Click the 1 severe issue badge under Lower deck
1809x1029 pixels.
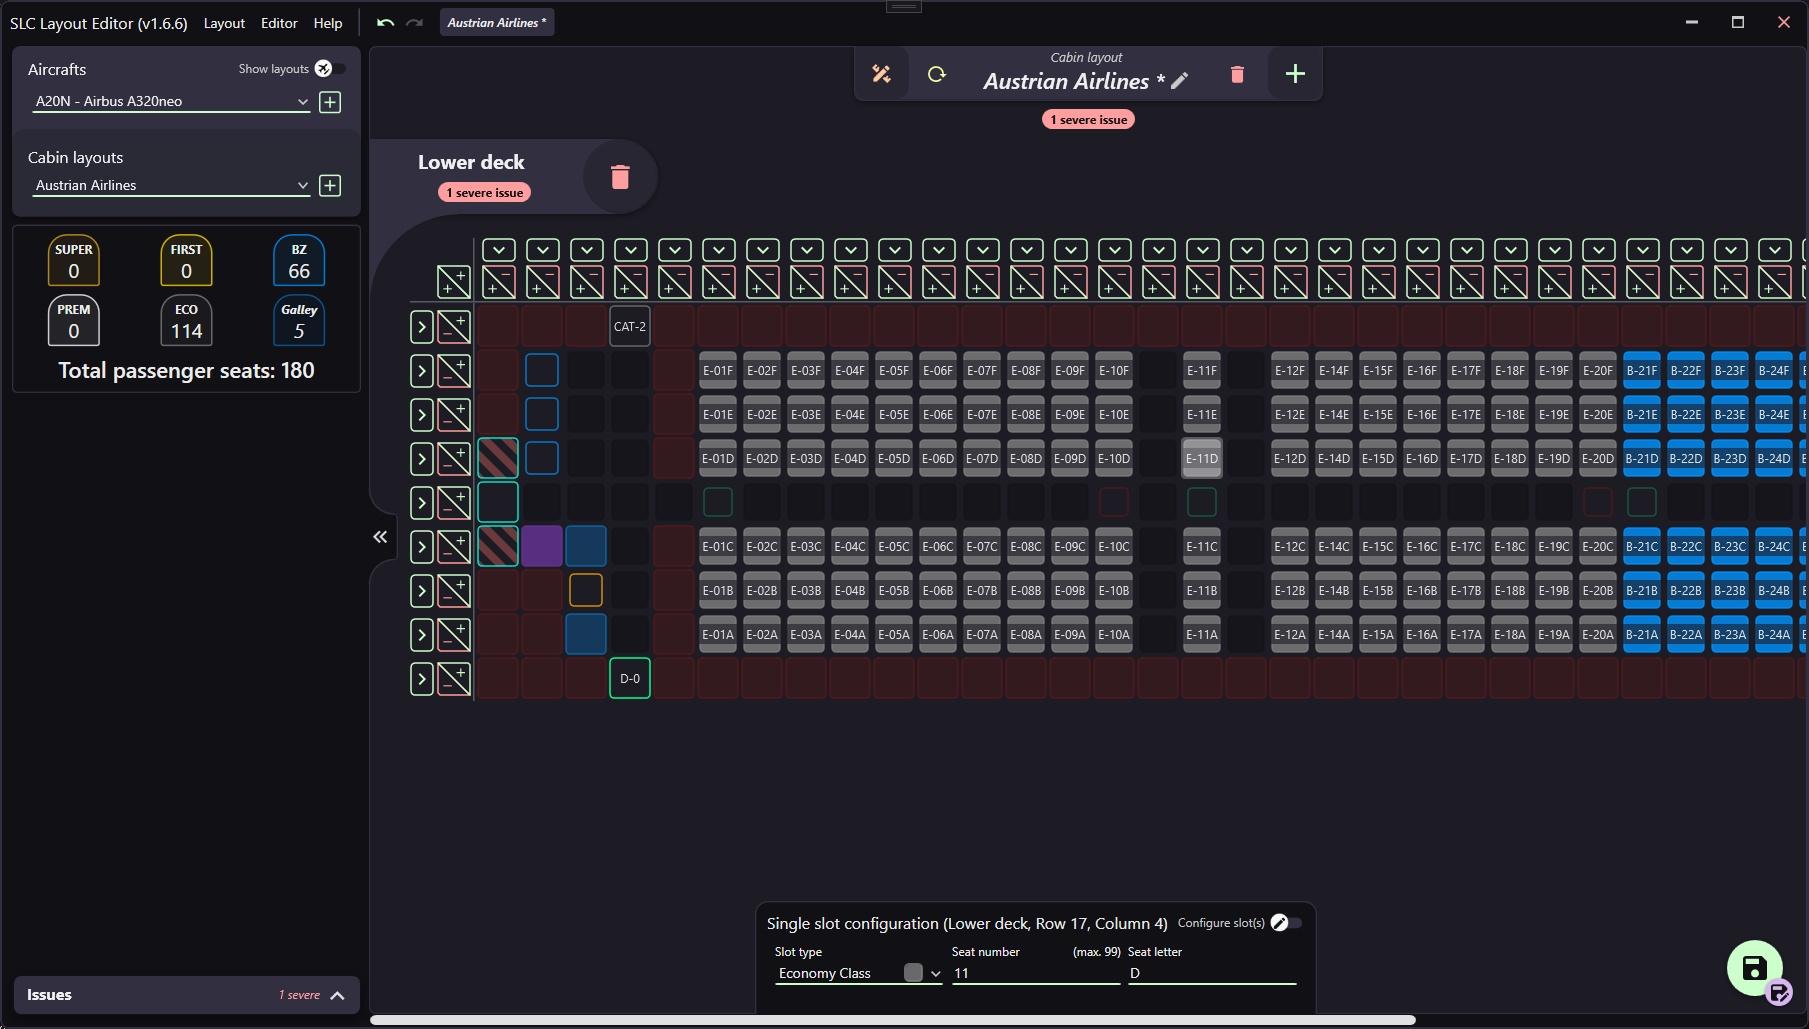pos(483,191)
